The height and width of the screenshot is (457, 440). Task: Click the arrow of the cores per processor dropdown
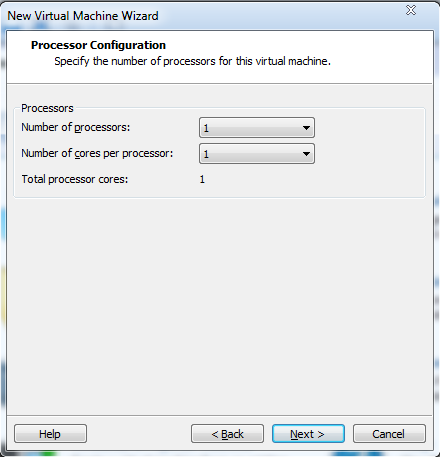[306, 154]
